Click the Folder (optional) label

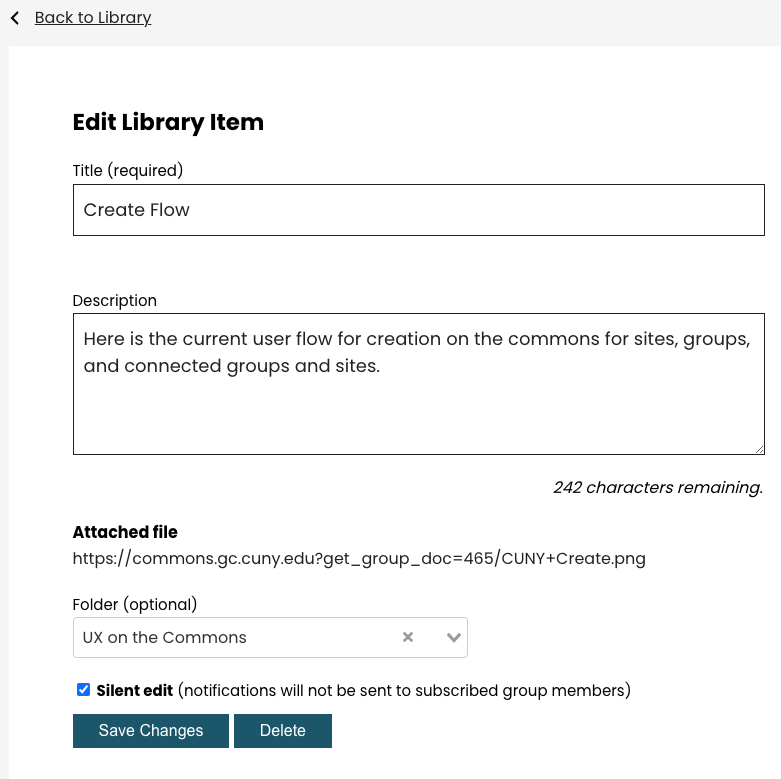(135, 604)
